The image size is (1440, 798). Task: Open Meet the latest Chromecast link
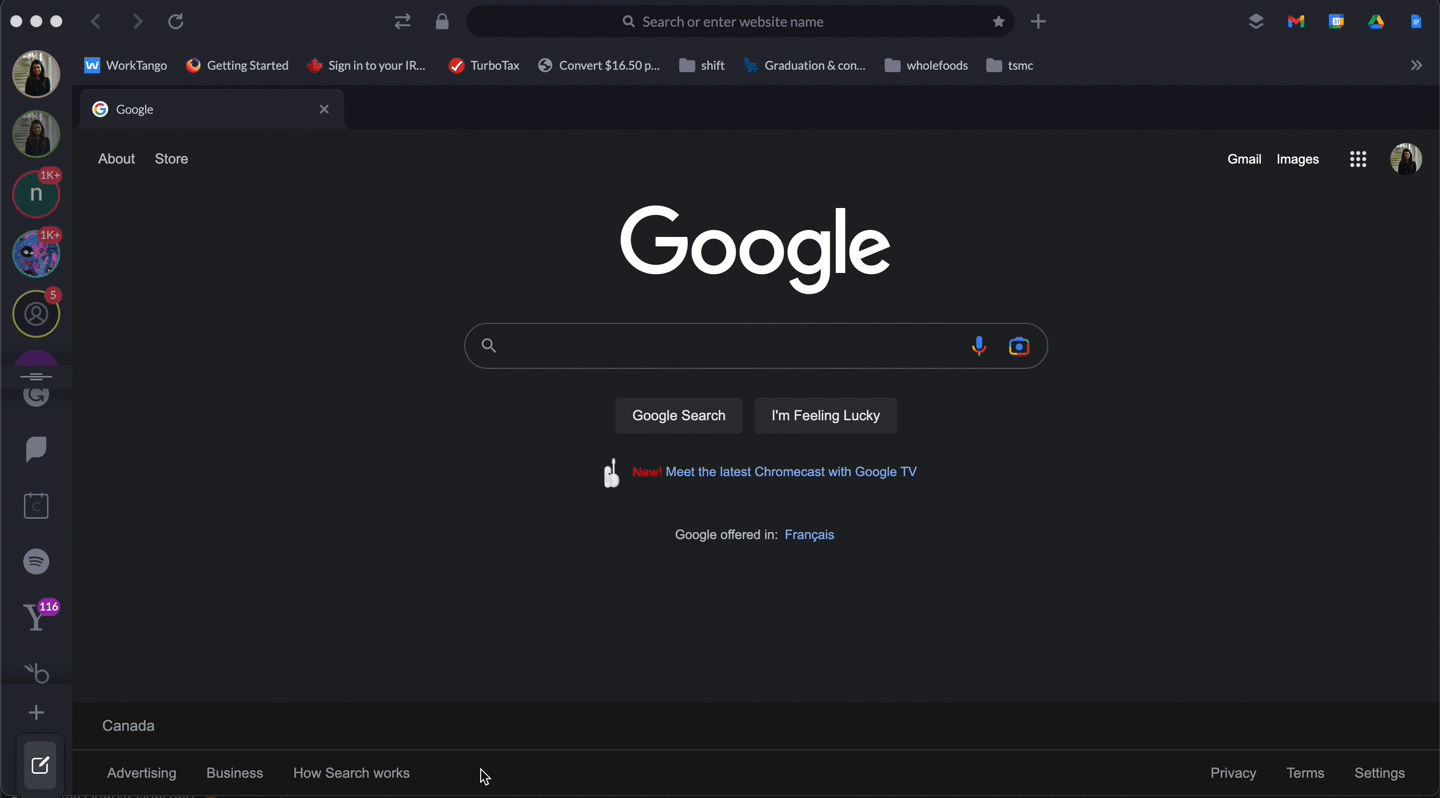coord(791,472)
